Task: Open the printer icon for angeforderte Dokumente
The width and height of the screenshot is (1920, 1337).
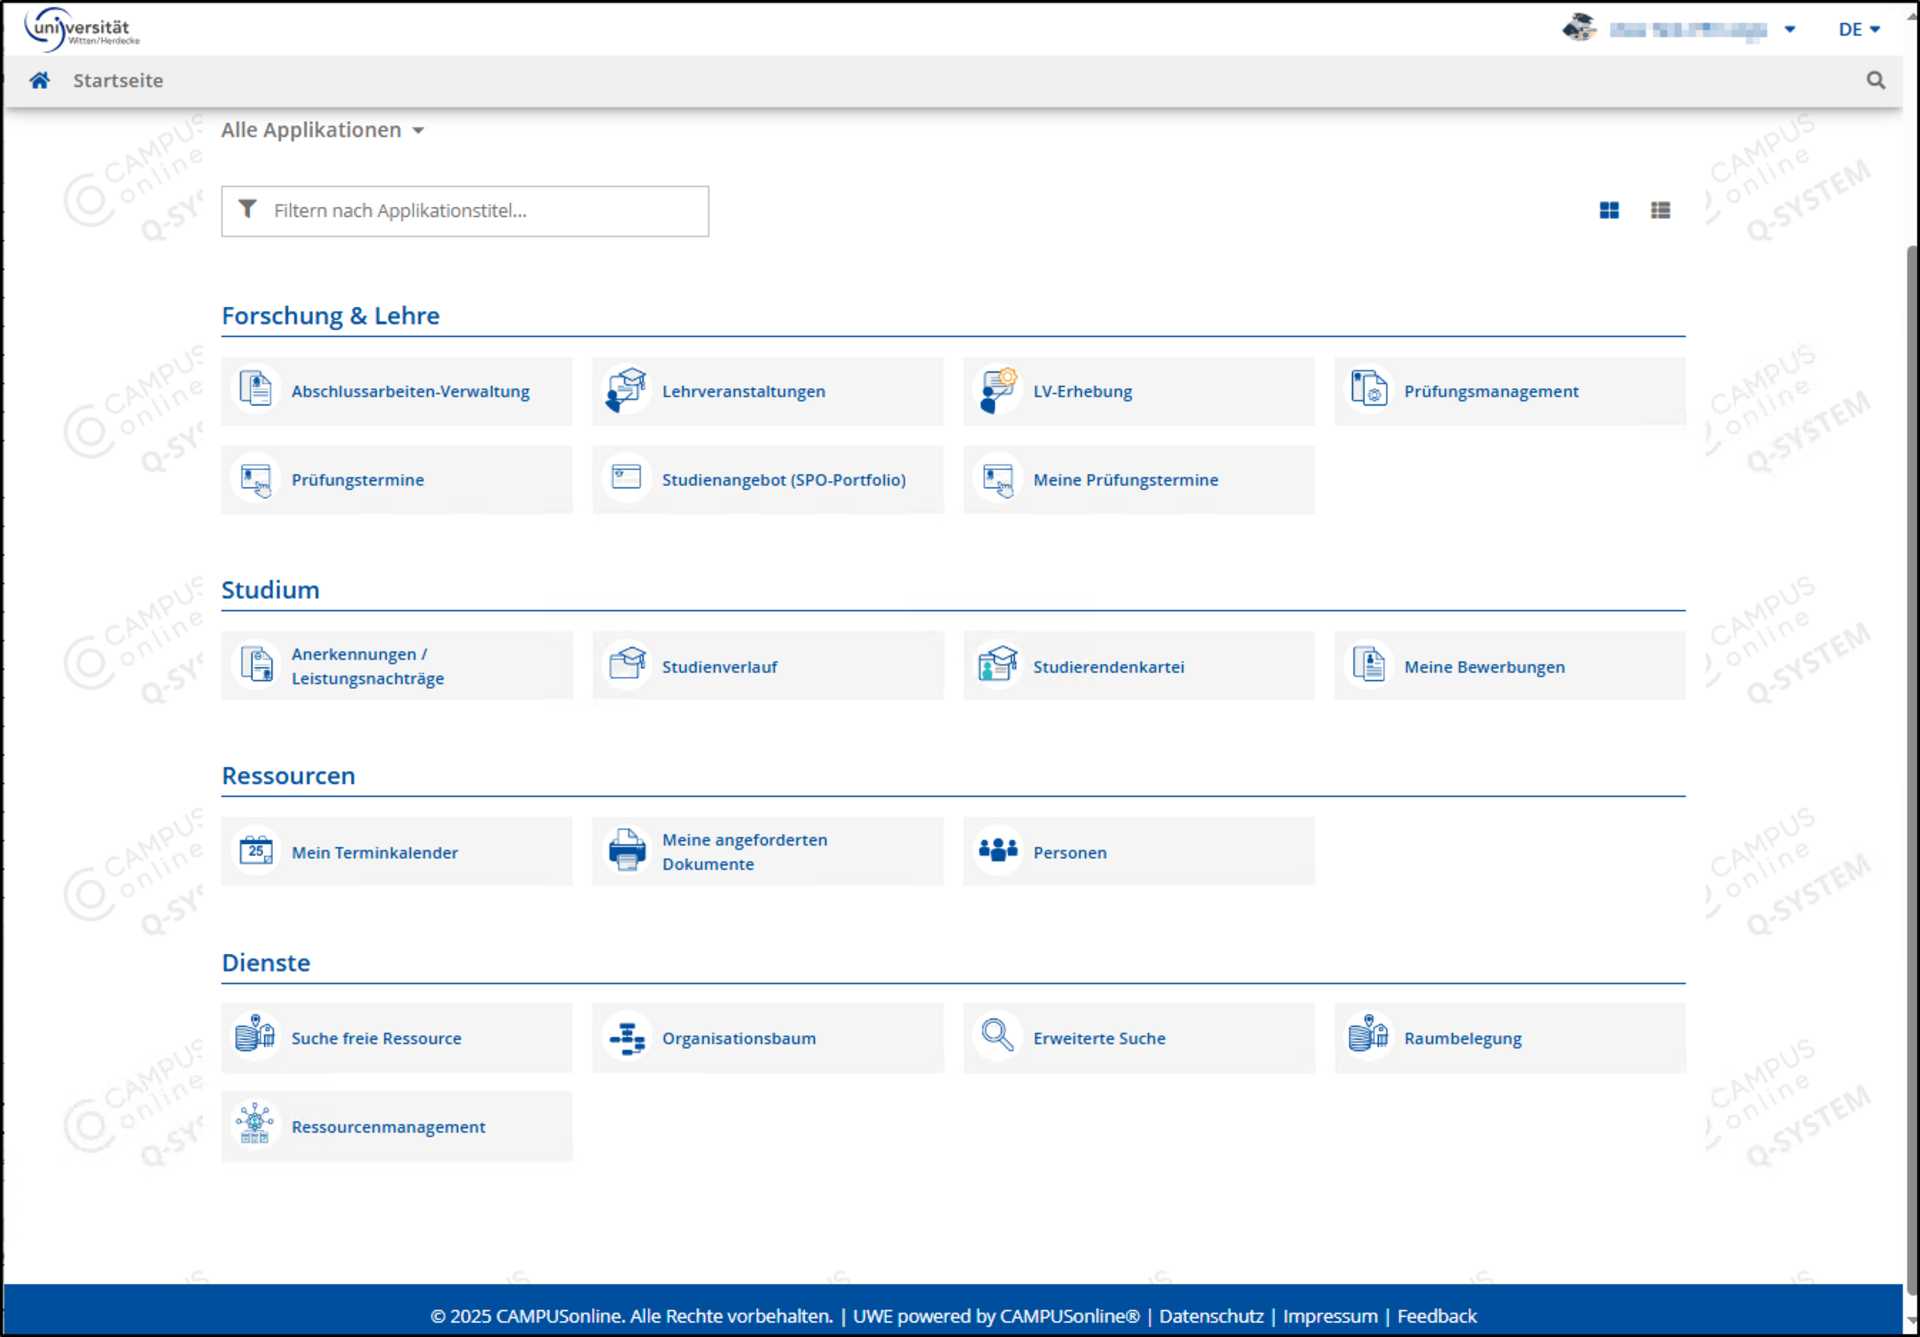Action: (627, 851)
